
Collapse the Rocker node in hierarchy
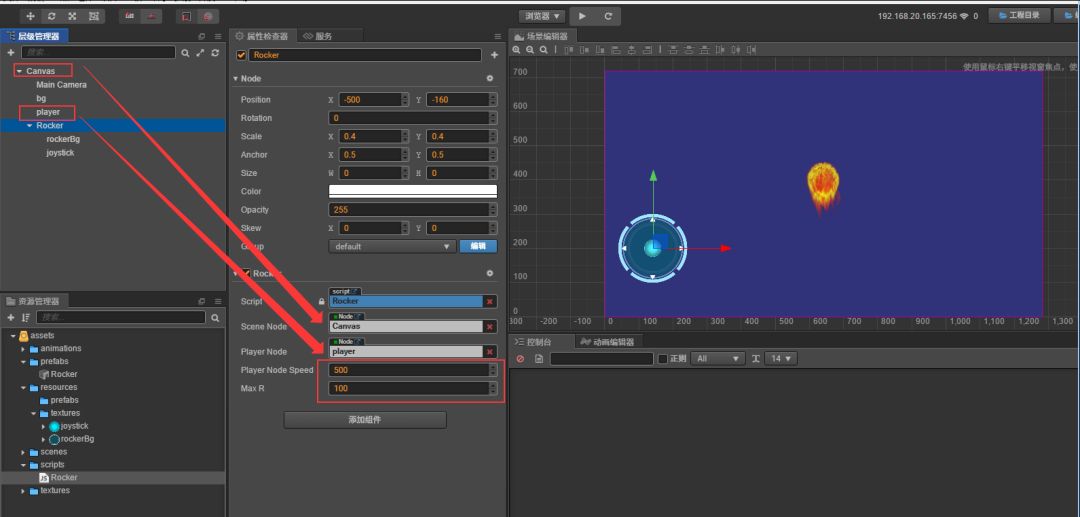click(30, 126)
